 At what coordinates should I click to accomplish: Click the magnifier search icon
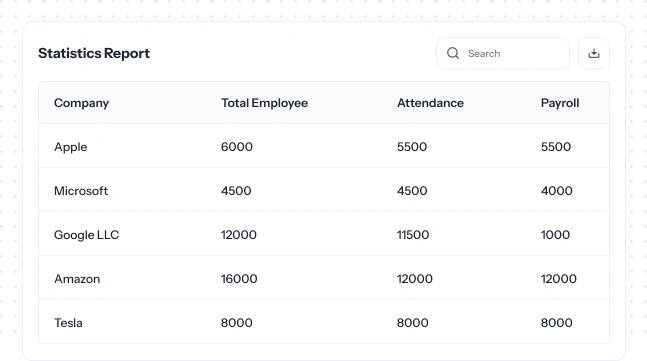click(x=453, y=53)
